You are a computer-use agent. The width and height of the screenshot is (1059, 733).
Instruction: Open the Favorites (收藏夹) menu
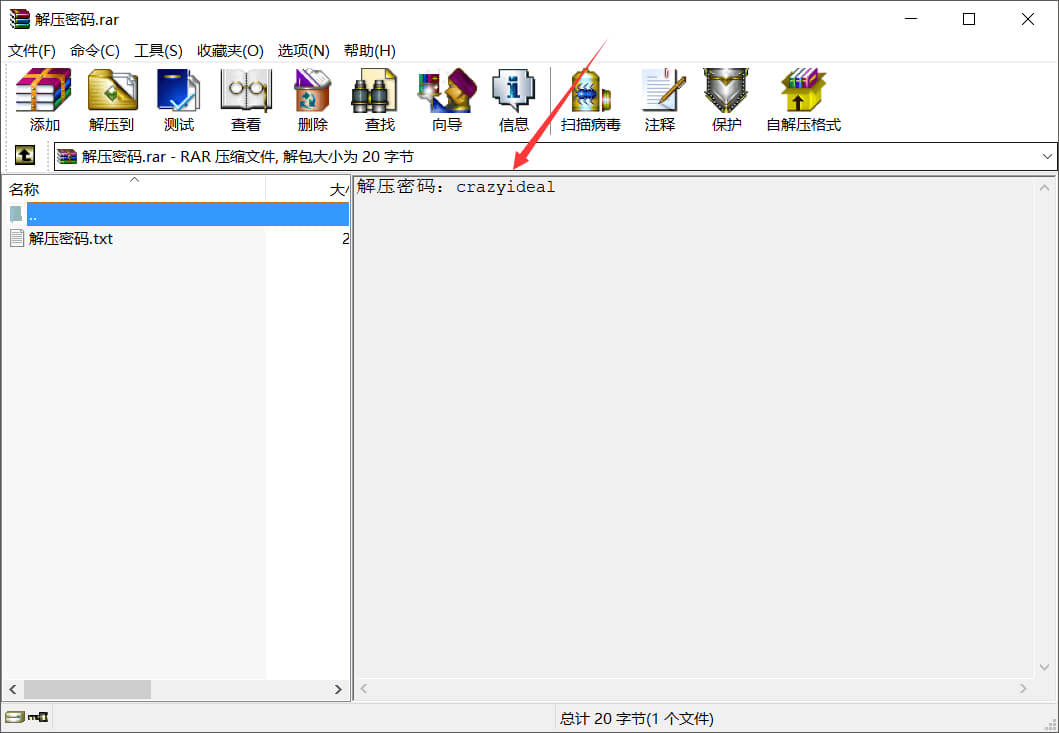click(x=230, y=51)
